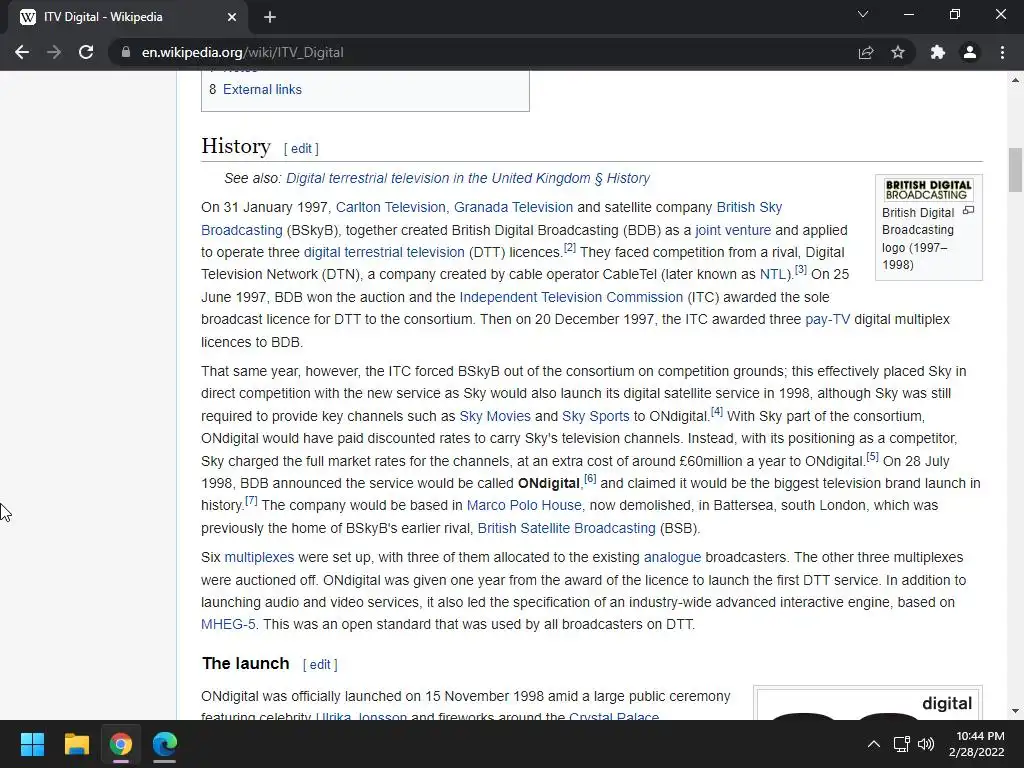Viewport: 1024px width, 768px height.
Task: Jump to citation reference [2]
Action: pos(569,248)
